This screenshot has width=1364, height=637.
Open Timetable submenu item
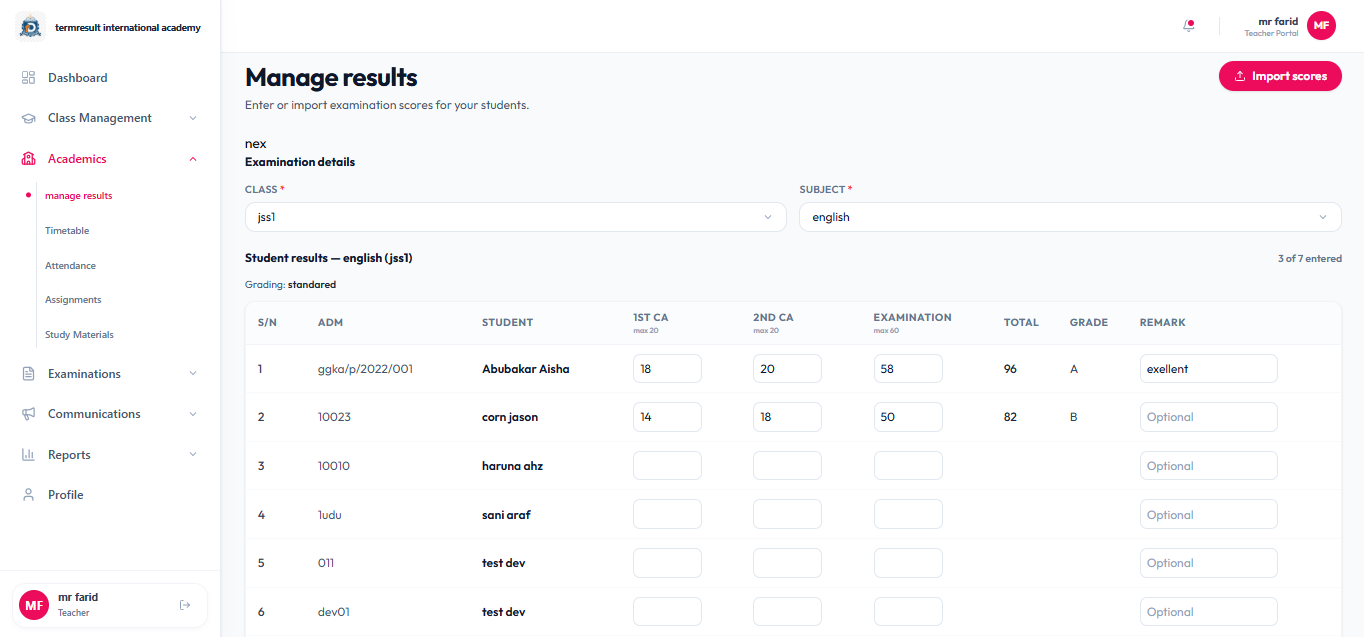(x=67, y=231)
